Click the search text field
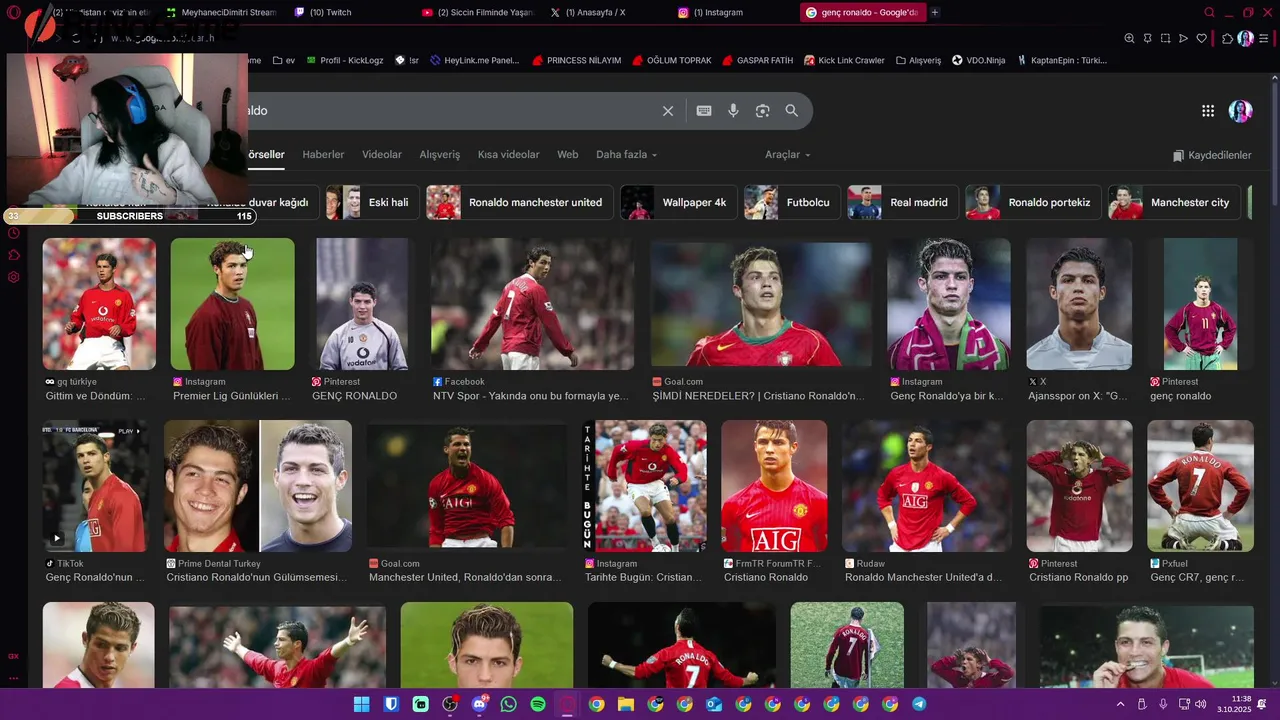Image resolution: width=1280 pixels, height=720 pixels. click(450, 111)
